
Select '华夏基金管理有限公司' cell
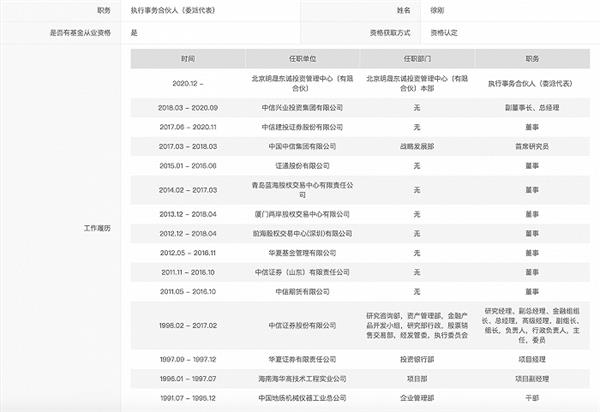pos(302,253)
